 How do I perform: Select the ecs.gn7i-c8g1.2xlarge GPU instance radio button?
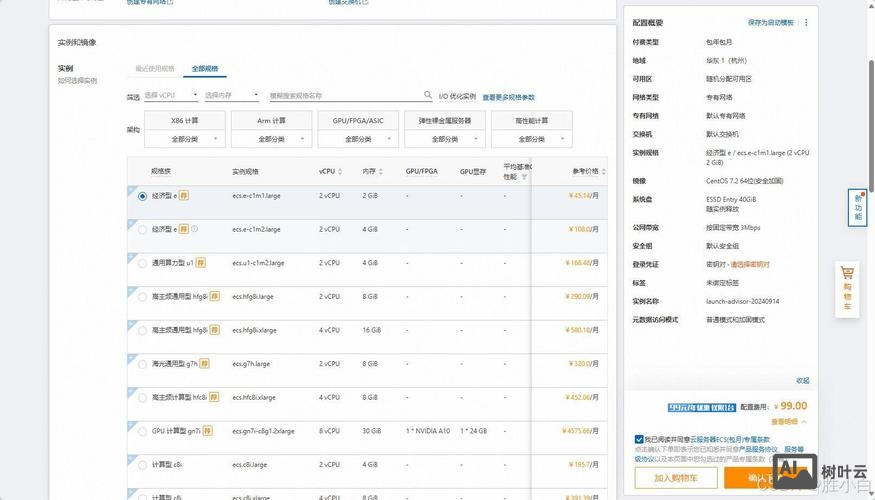click(142, 431)
